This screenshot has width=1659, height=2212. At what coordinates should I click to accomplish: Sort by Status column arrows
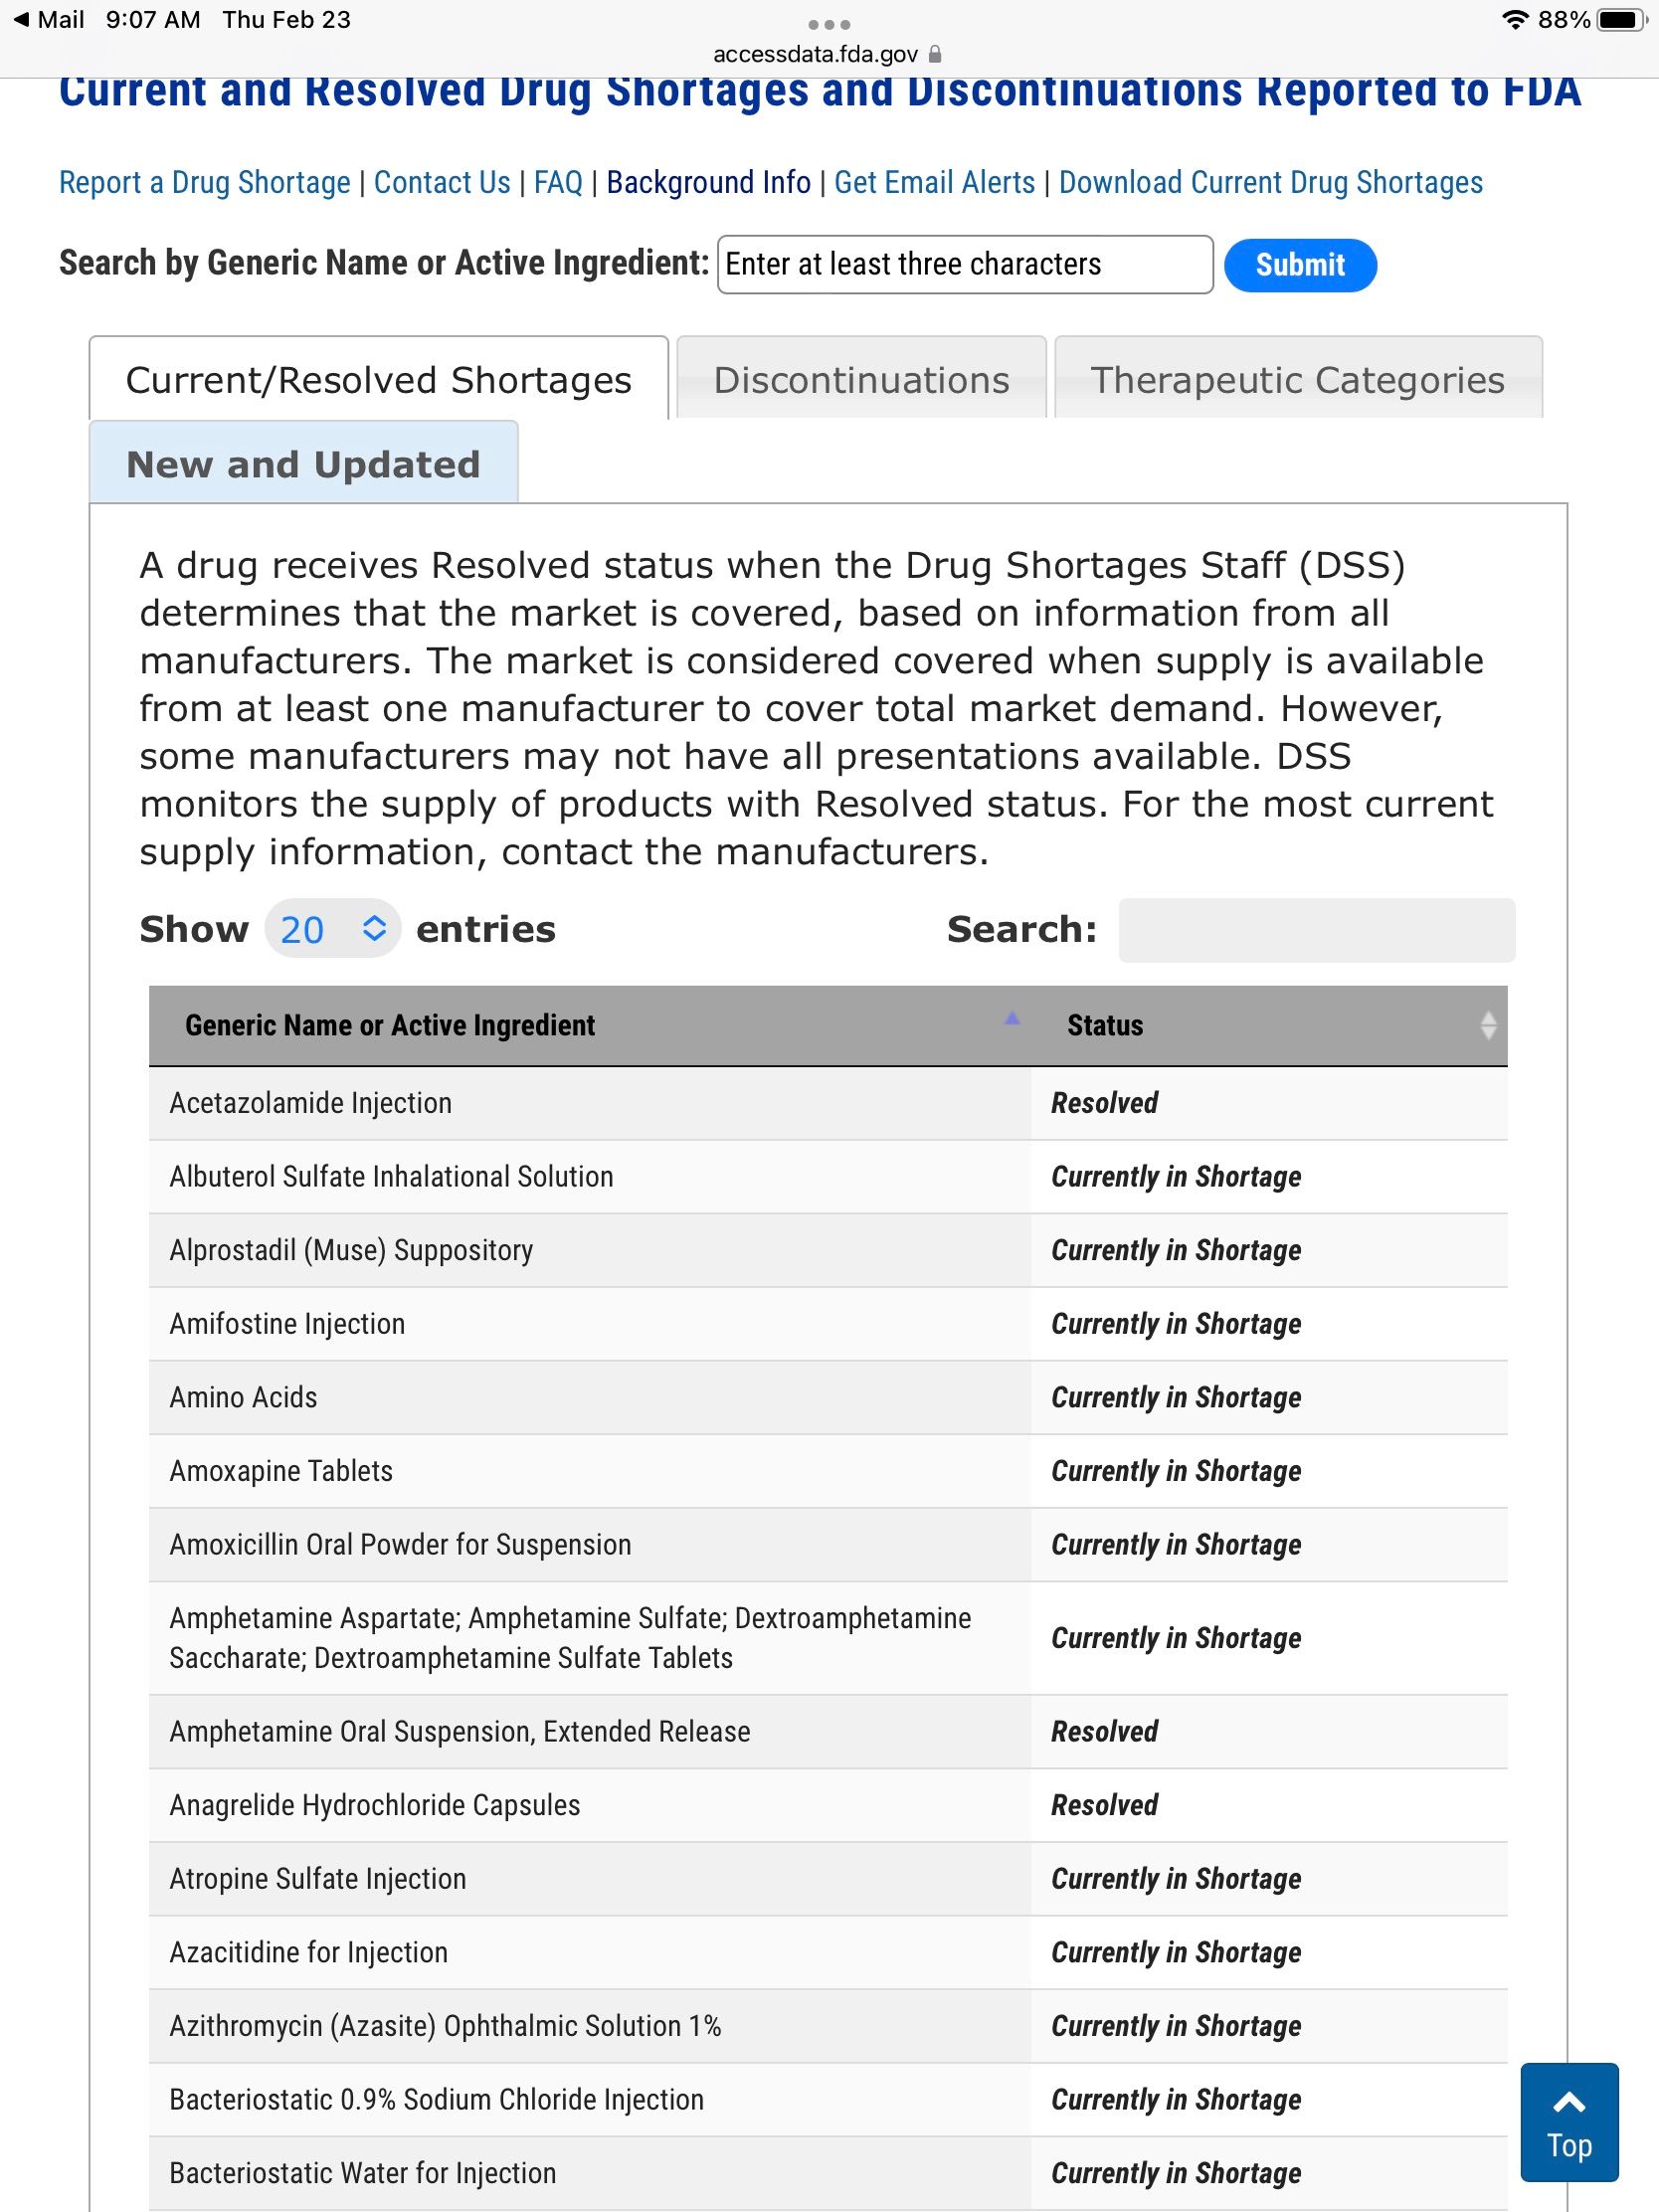1487,1025
